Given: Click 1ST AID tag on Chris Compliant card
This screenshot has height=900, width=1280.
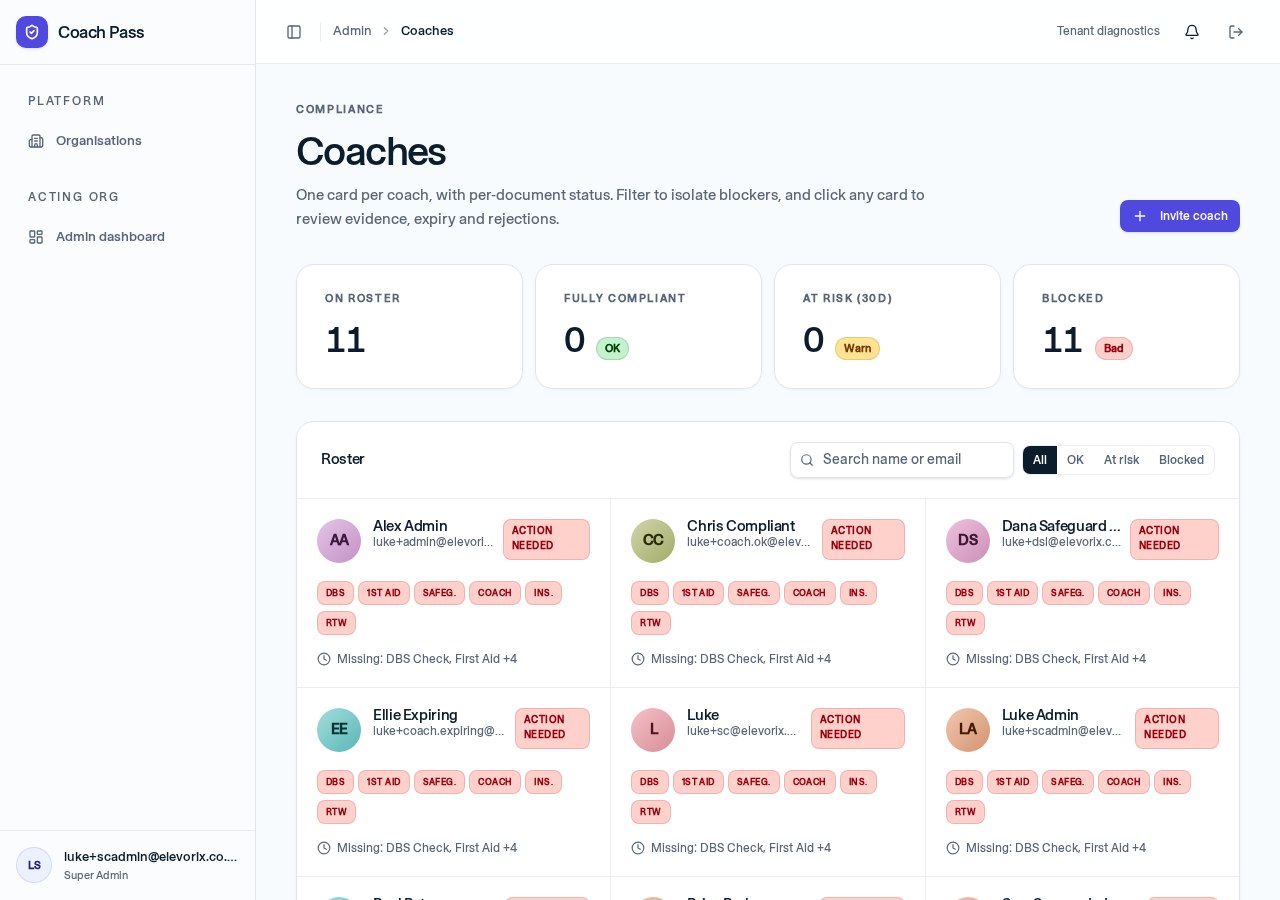Looking at the screenshot, I should [x=698, y=593].
